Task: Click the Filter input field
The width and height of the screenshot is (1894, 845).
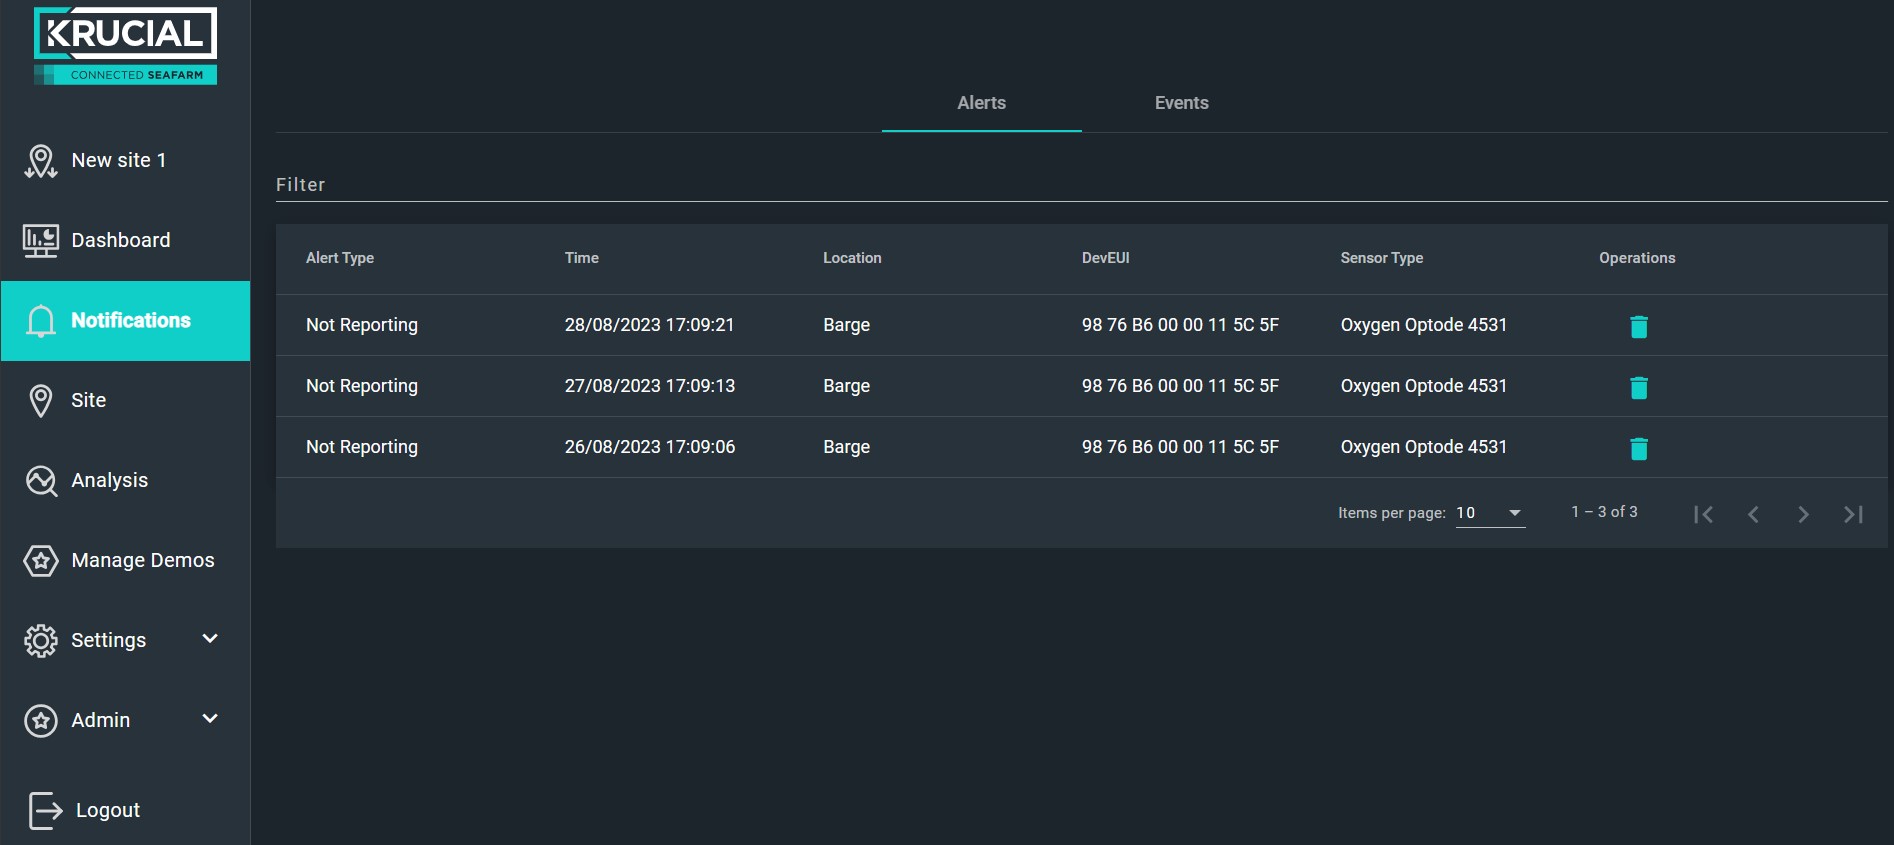Action: click(x=1081, y=185)
